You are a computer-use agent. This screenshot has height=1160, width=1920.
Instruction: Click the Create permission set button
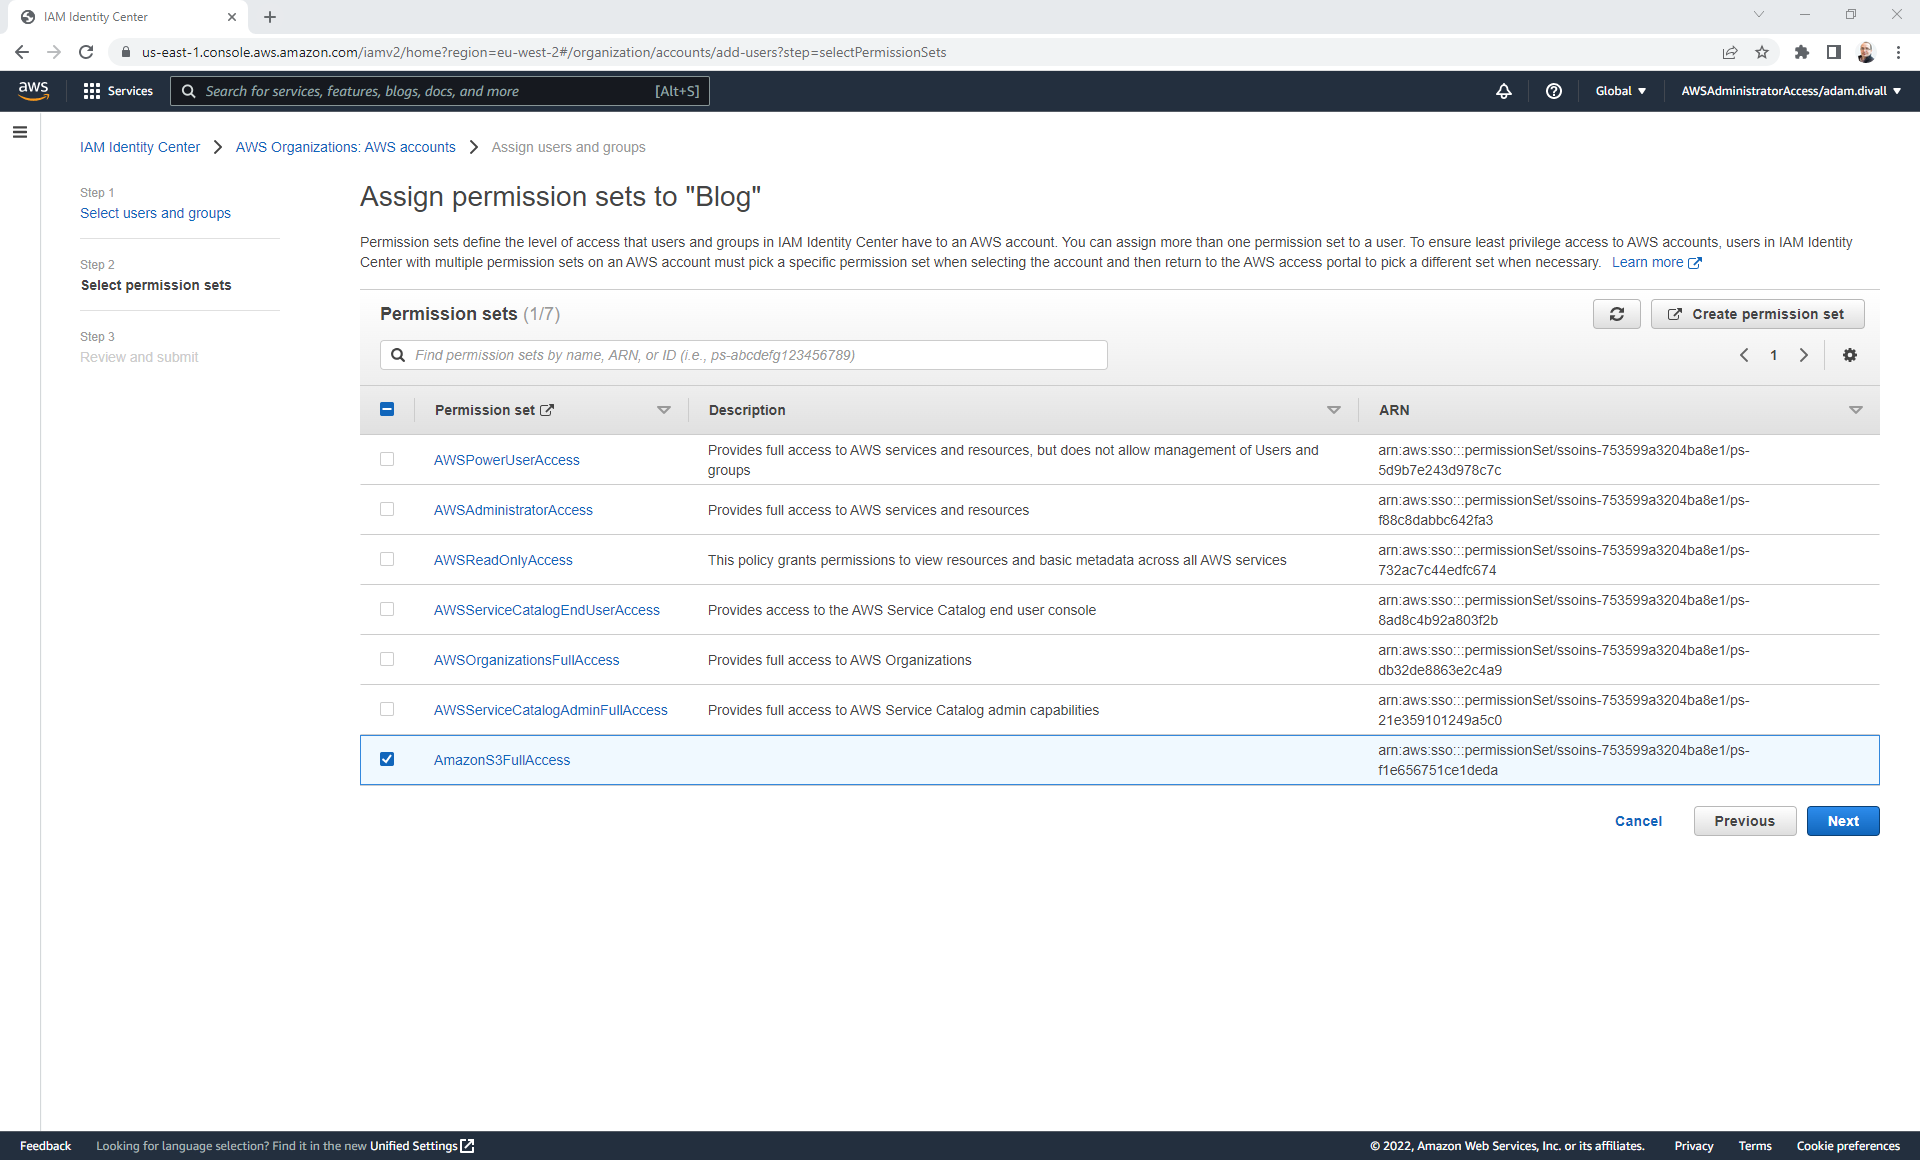click(x=1757, y=314)
